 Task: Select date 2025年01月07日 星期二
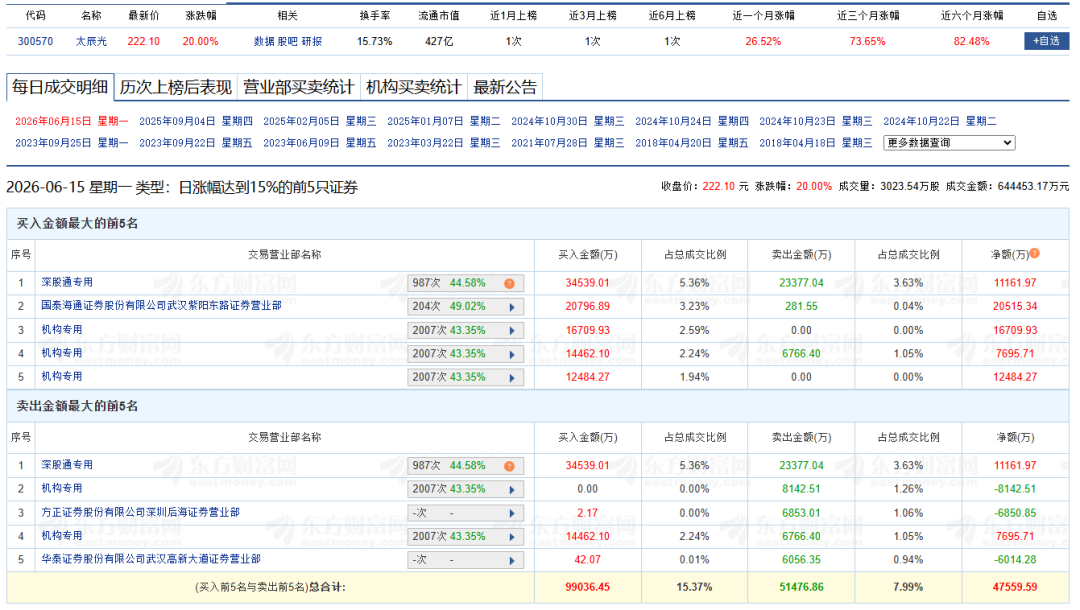coord(444,121)
